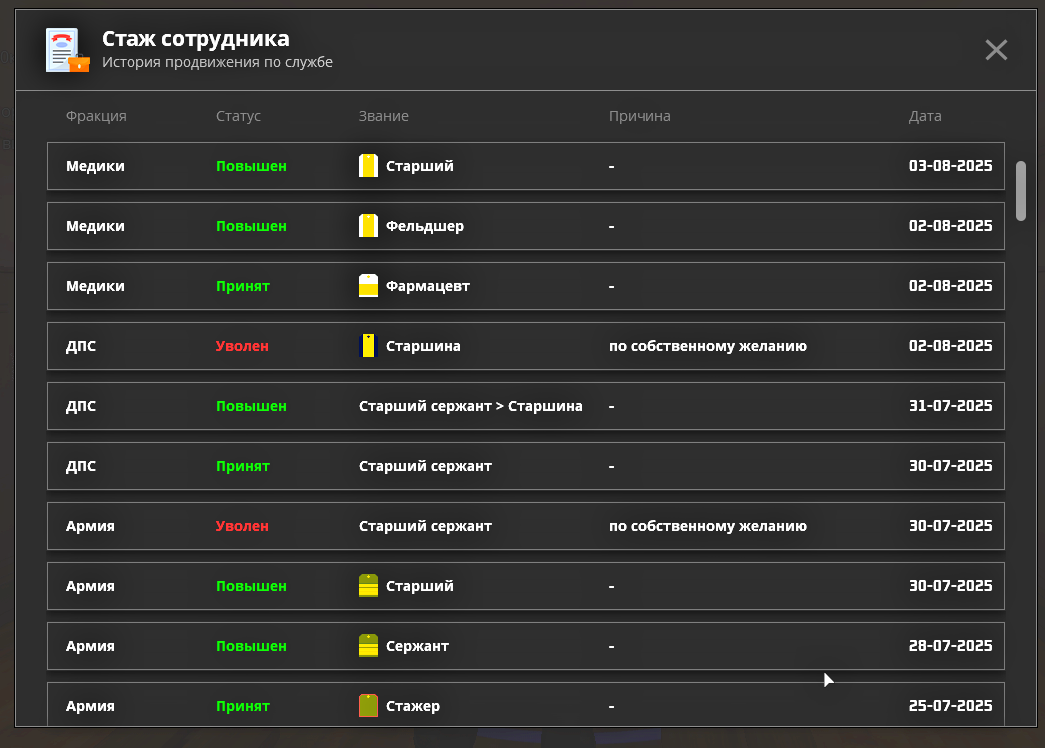Click the date 31-07-2025
The width and height of the screenshot is (1045, 748).
[950, 406]
